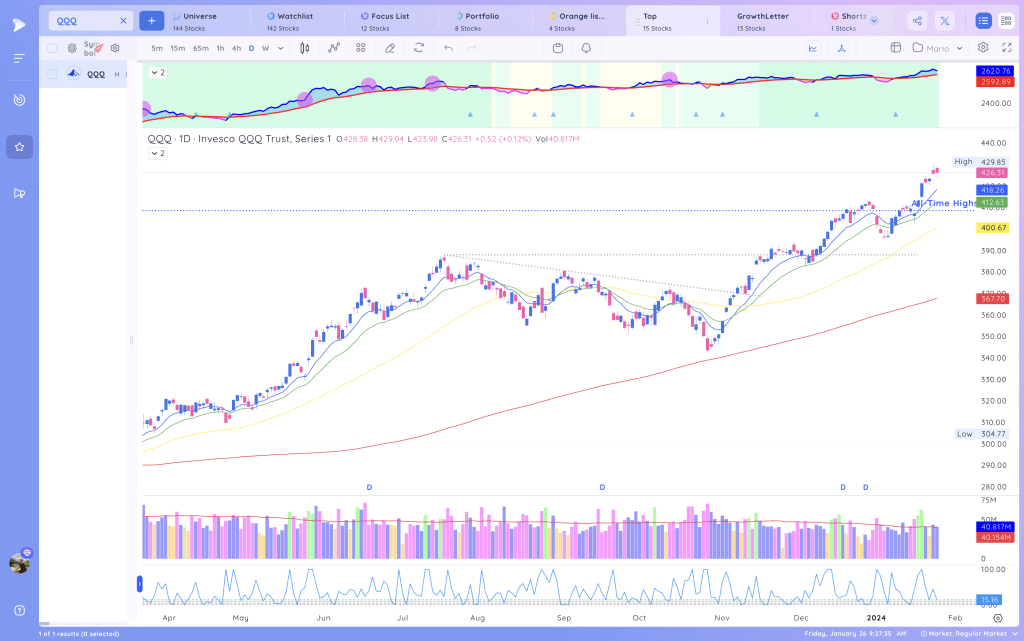Open the candlestick chart type selector

[304, 48]
